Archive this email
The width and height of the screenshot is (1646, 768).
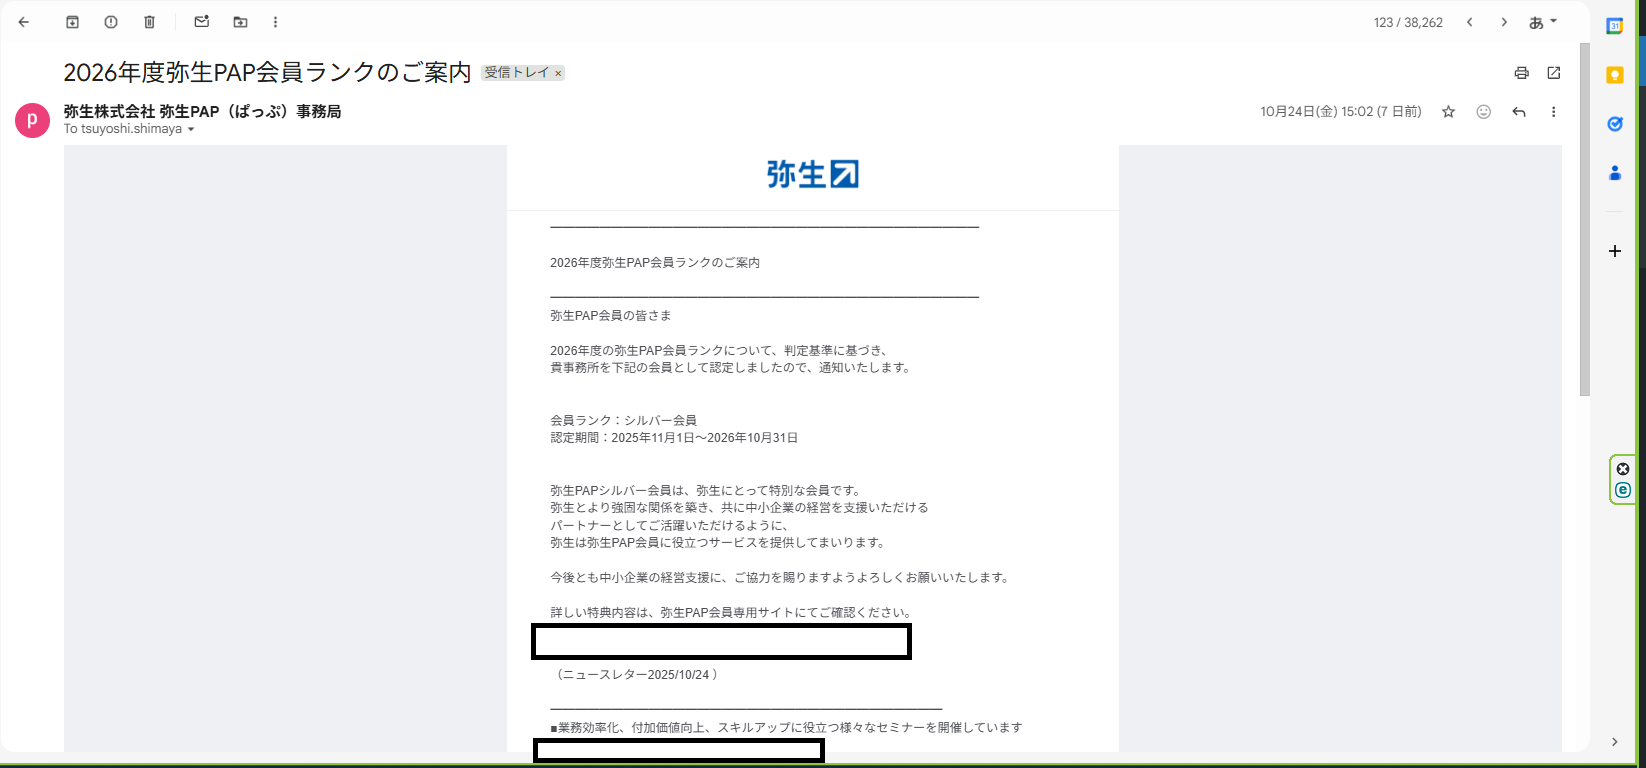[72, 22]
